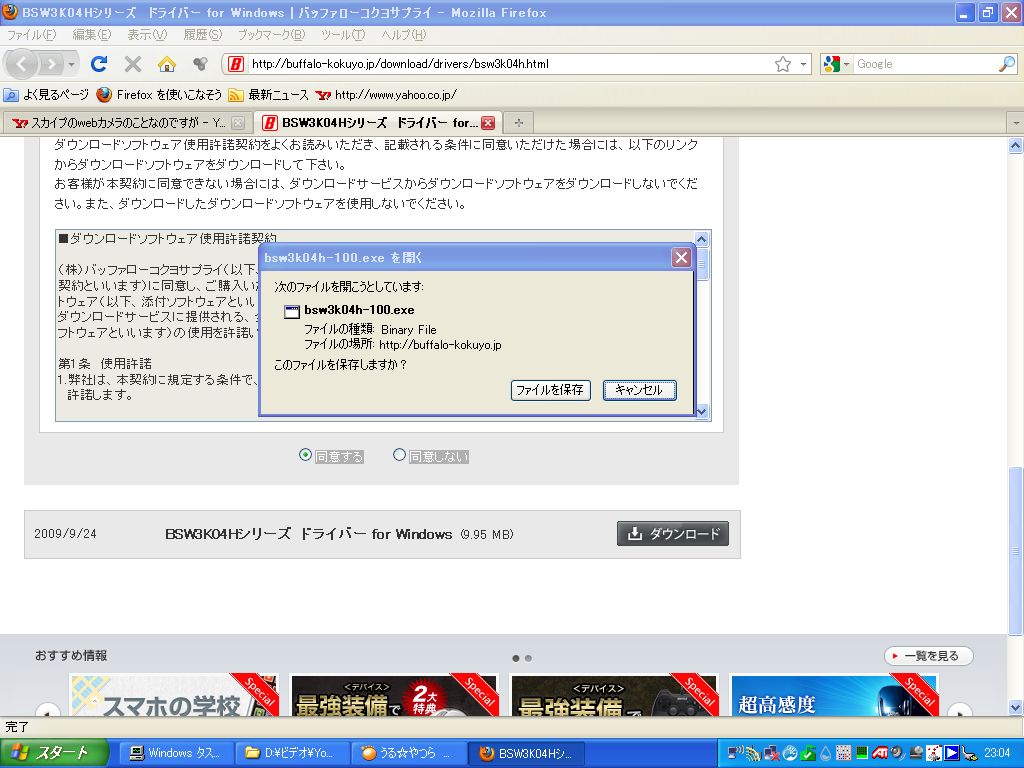Open the history dropdown beside forward arrow
This screenshot has height=768, width=1024.
[72, 64]
